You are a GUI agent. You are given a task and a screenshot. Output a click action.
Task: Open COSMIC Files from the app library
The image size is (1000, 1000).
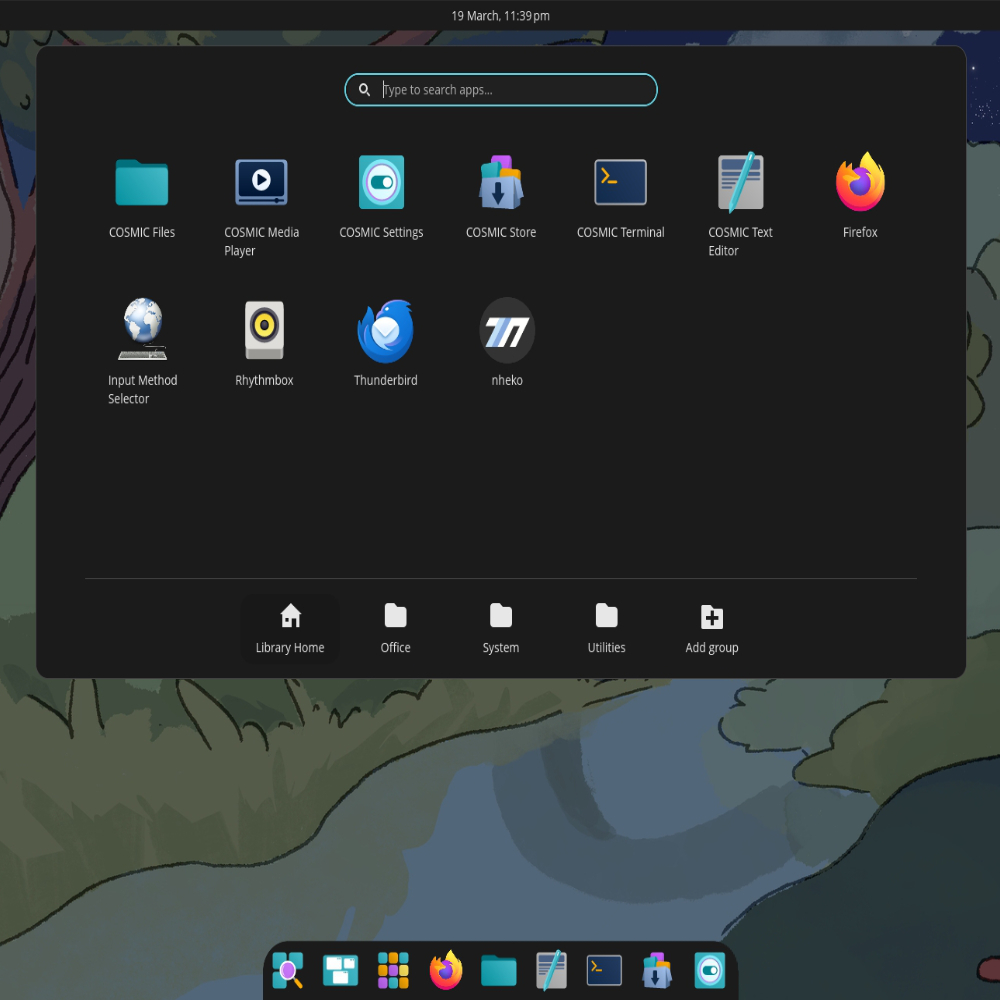tap(142, 198)
